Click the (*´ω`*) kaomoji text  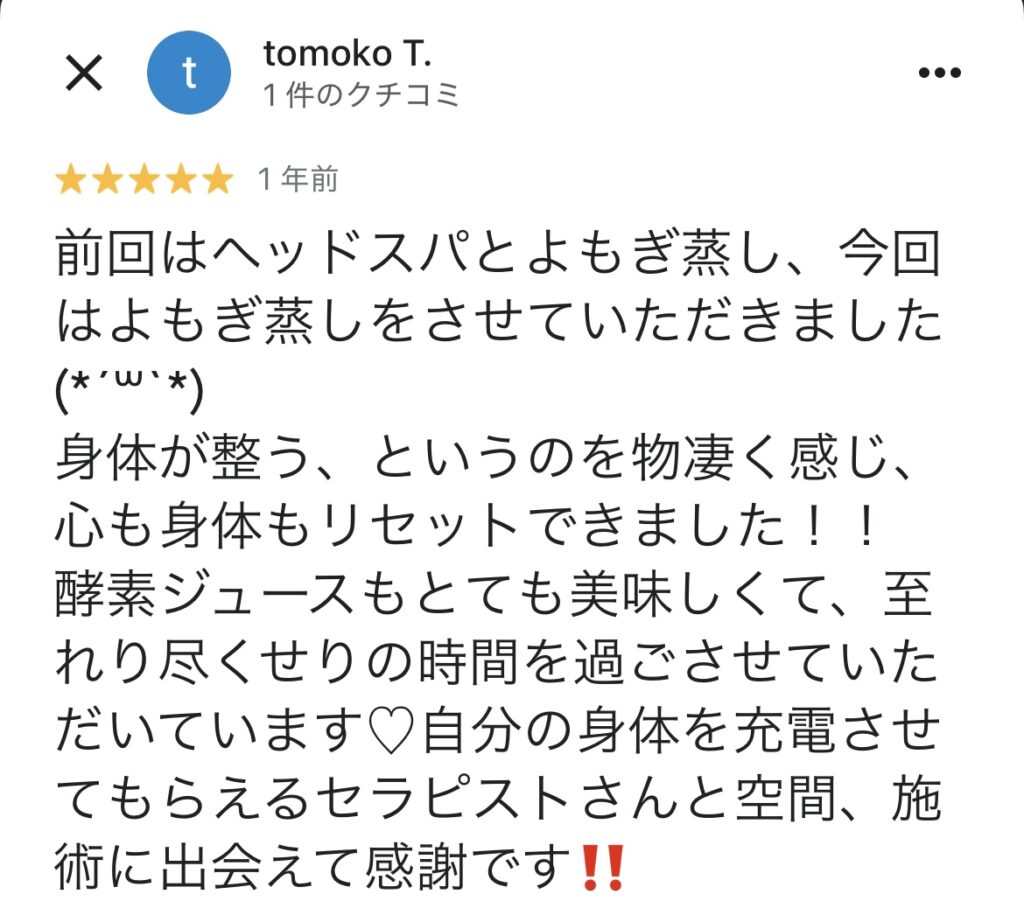(x=129, y=390)
